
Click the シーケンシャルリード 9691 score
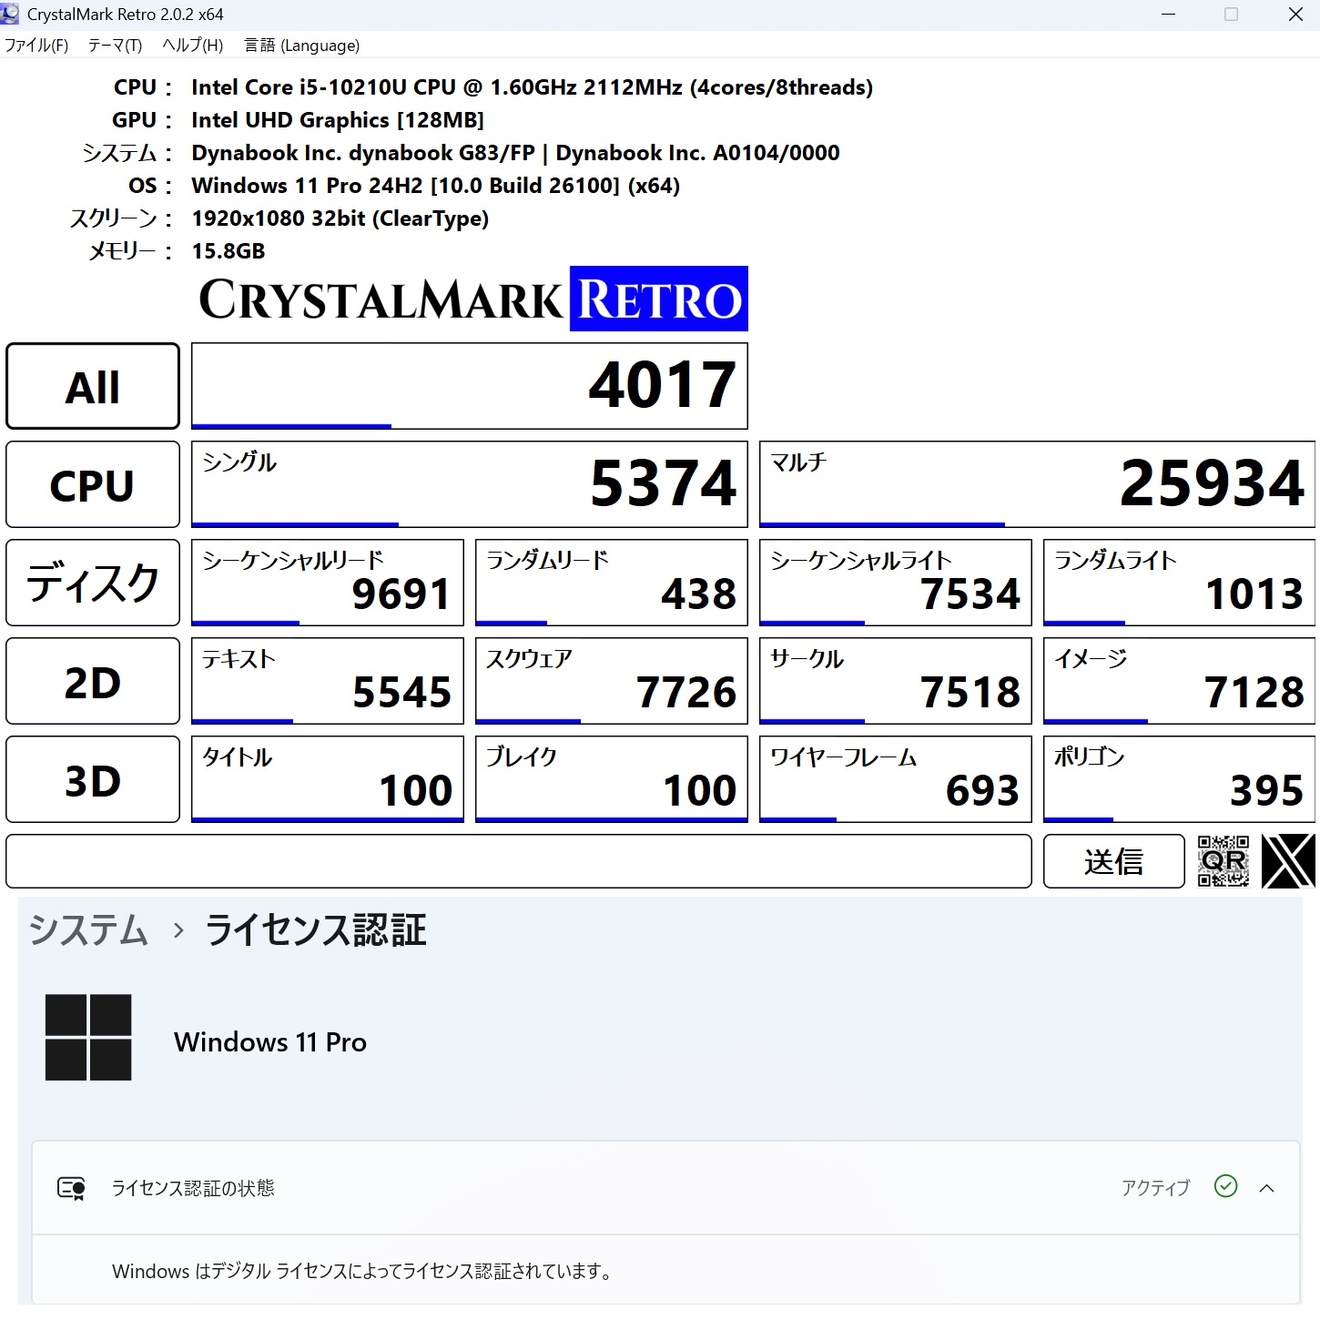point(327,583)
